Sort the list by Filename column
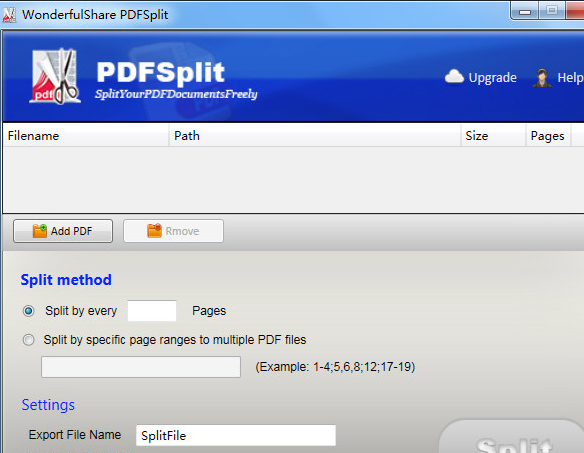The image size is (584, 453). (86, 136)
